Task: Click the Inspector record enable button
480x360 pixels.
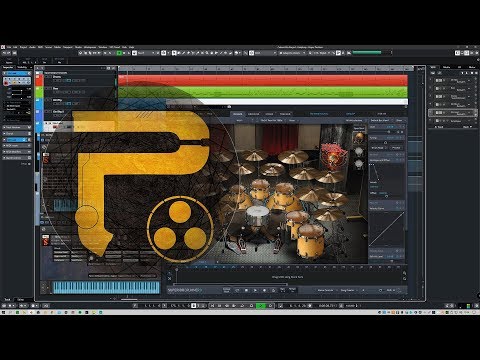Action: [x=6, y=82]
